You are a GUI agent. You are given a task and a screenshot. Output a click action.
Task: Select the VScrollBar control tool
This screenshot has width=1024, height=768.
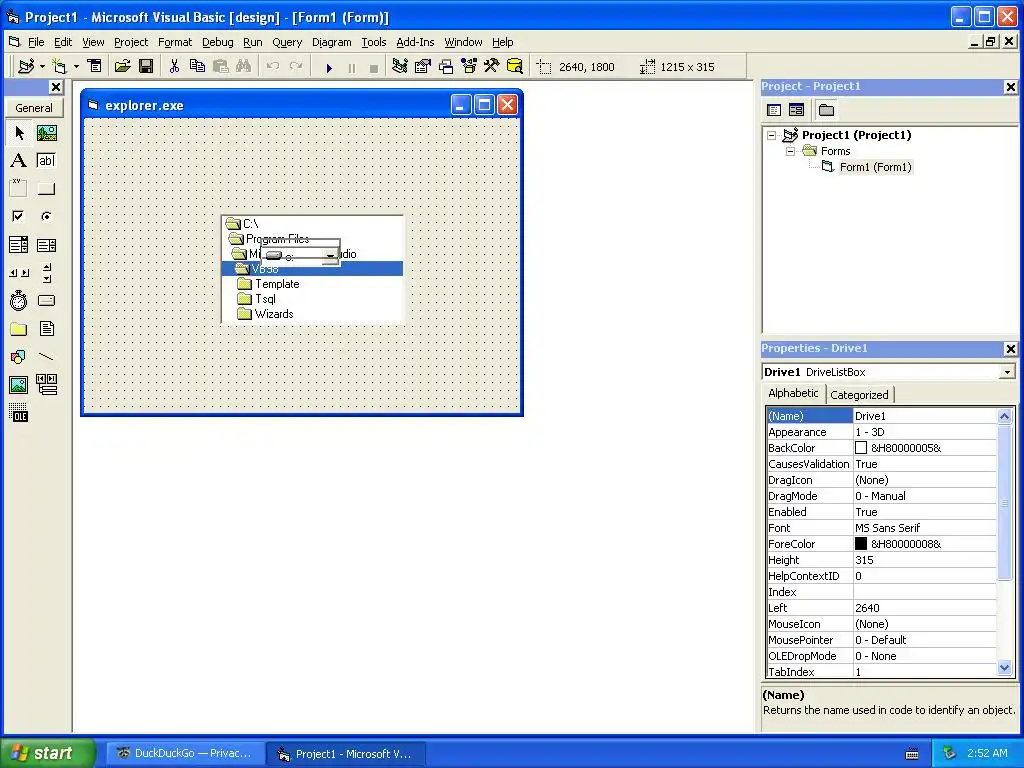46,272
